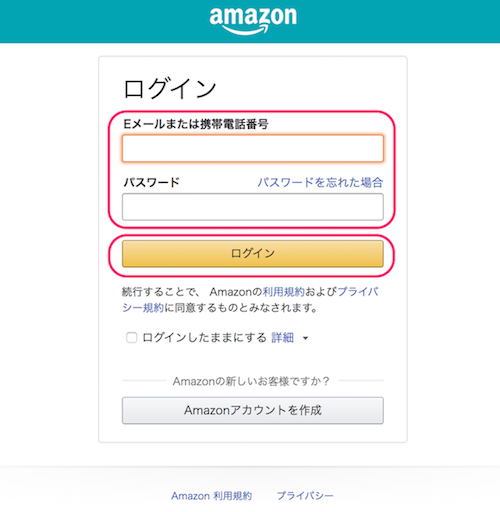Click the Amazon logo in the header

point(253,21)
